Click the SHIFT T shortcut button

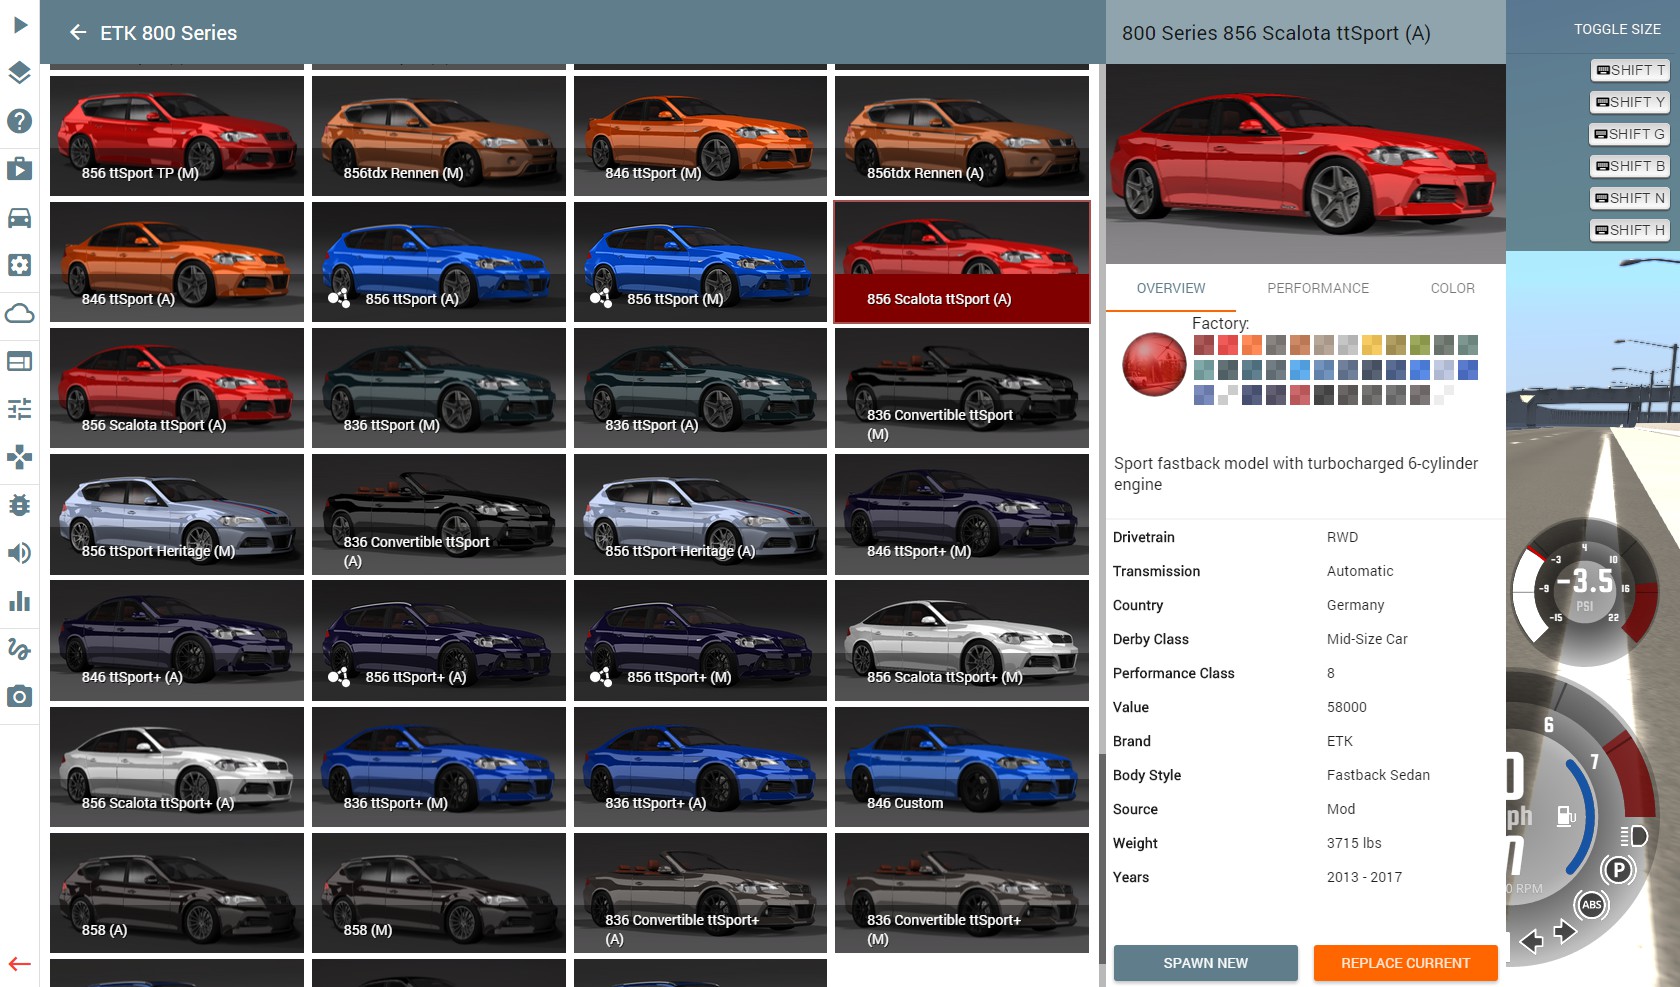1630,70
